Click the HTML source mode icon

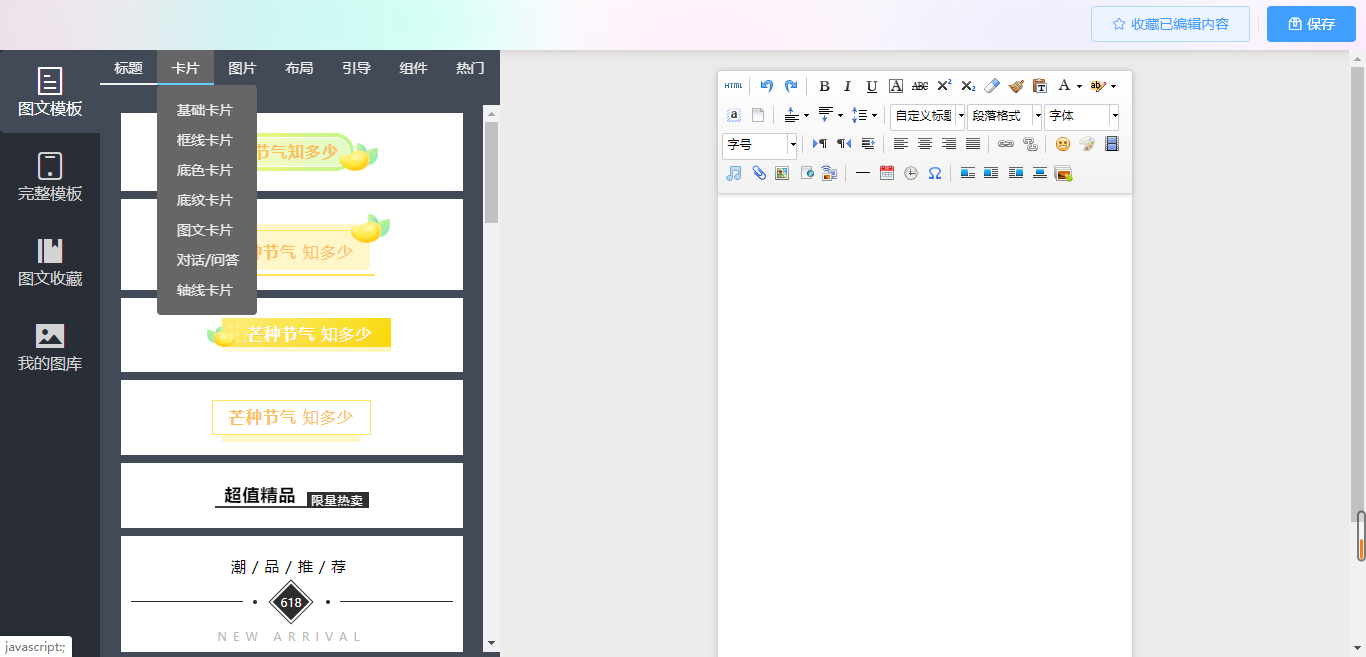[734, 86]
